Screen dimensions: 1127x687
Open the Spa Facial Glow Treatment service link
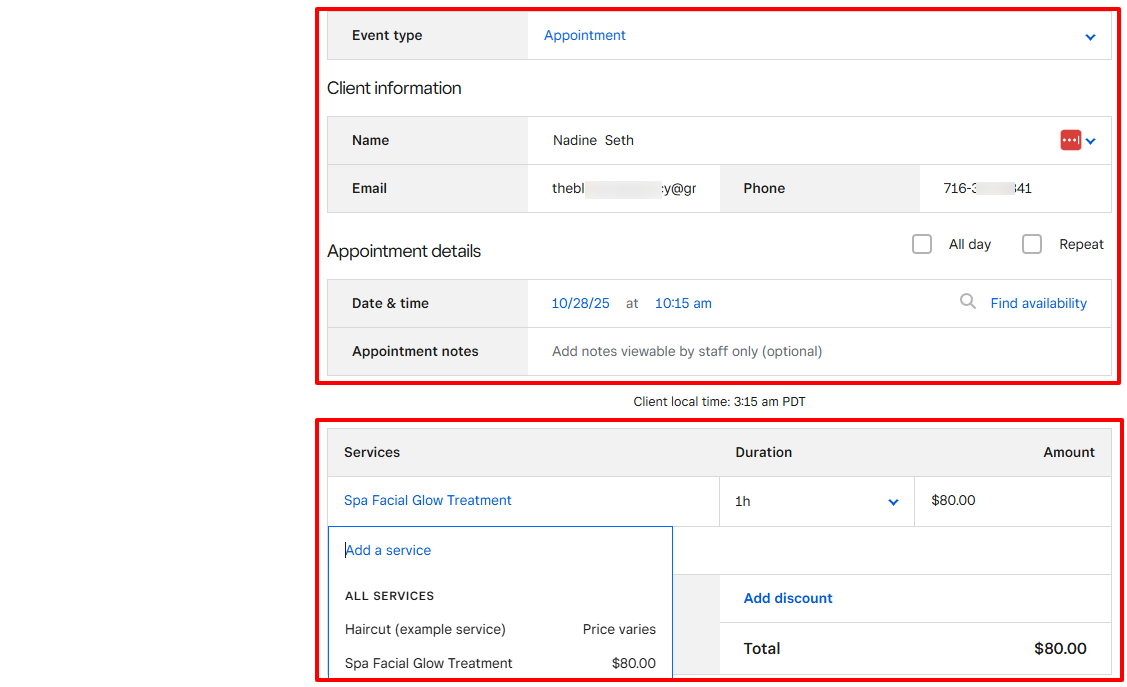428,500
